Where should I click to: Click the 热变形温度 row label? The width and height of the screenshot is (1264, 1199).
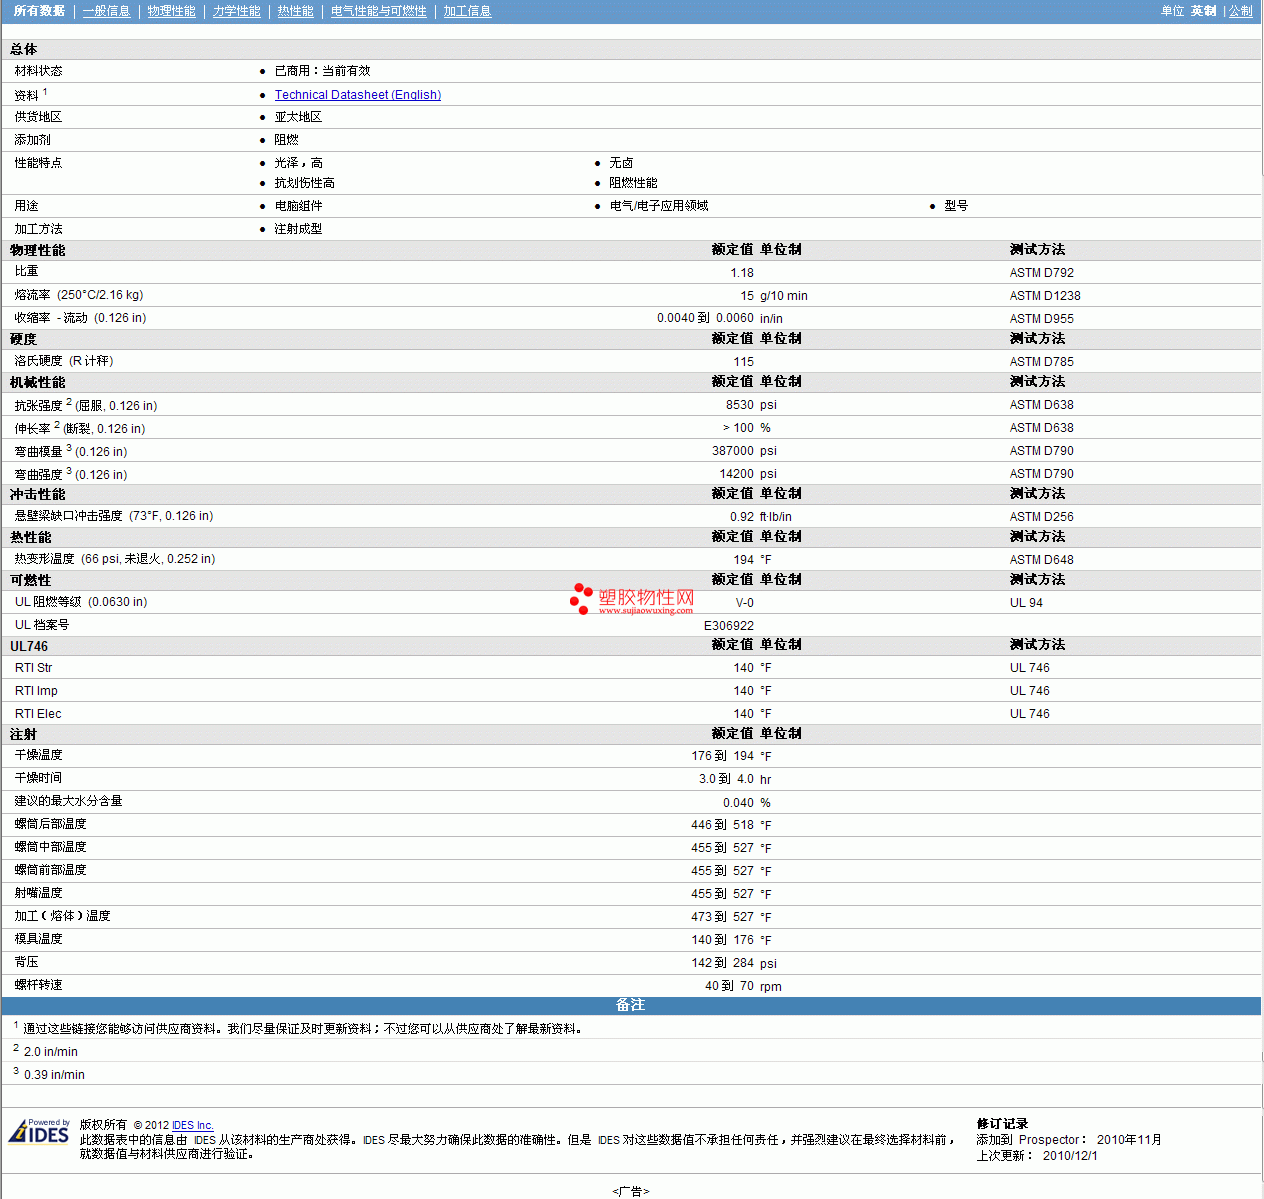click(115, 559)
